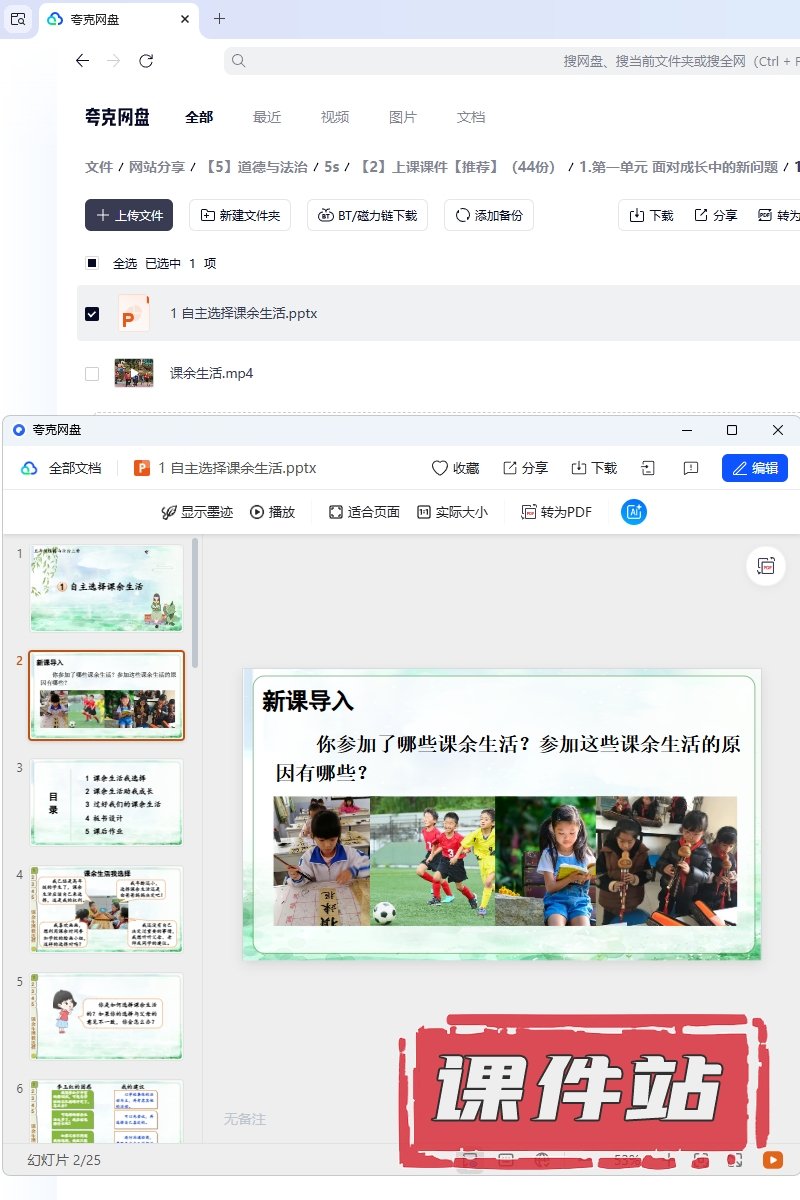Select slide 3 目录 thumbnail
The width and height of the screenshot is (800, 1200).
tap(107, 802)
